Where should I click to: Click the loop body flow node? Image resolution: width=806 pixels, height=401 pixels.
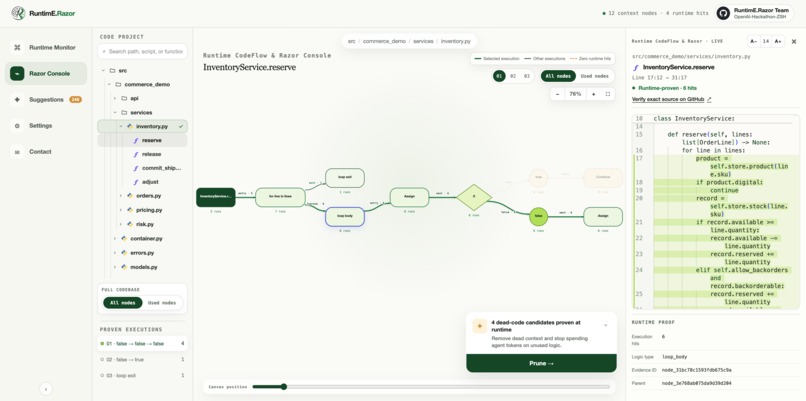[x=345, y=217]
